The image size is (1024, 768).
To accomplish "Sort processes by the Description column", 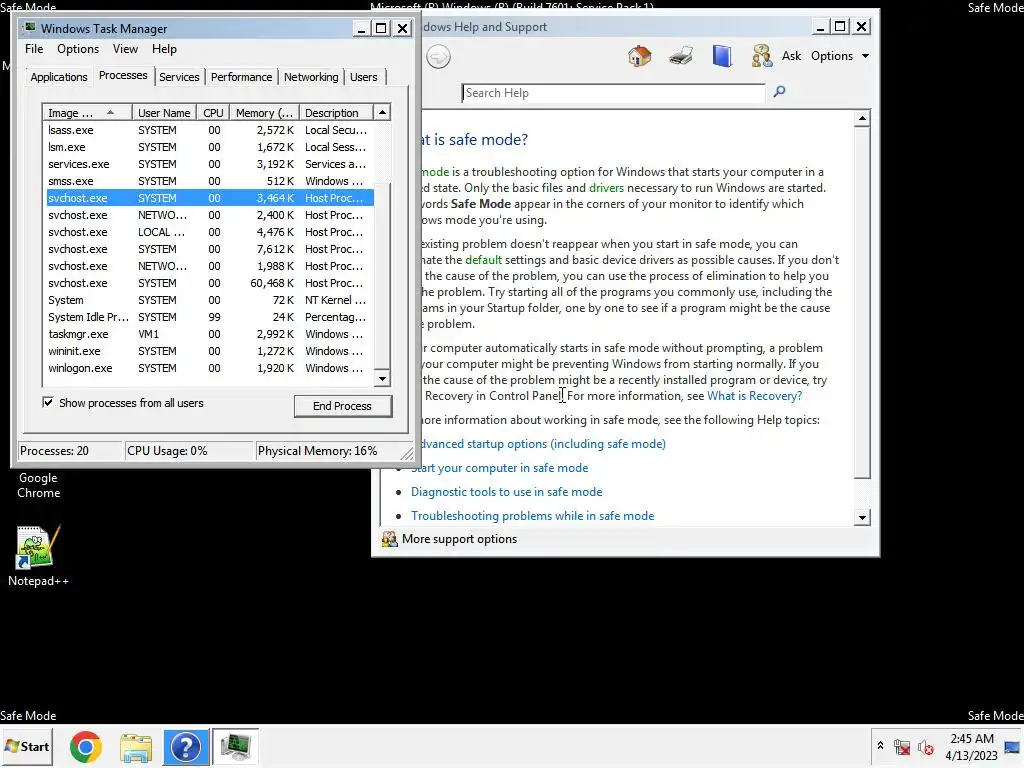I will click(x=336, y=112).
